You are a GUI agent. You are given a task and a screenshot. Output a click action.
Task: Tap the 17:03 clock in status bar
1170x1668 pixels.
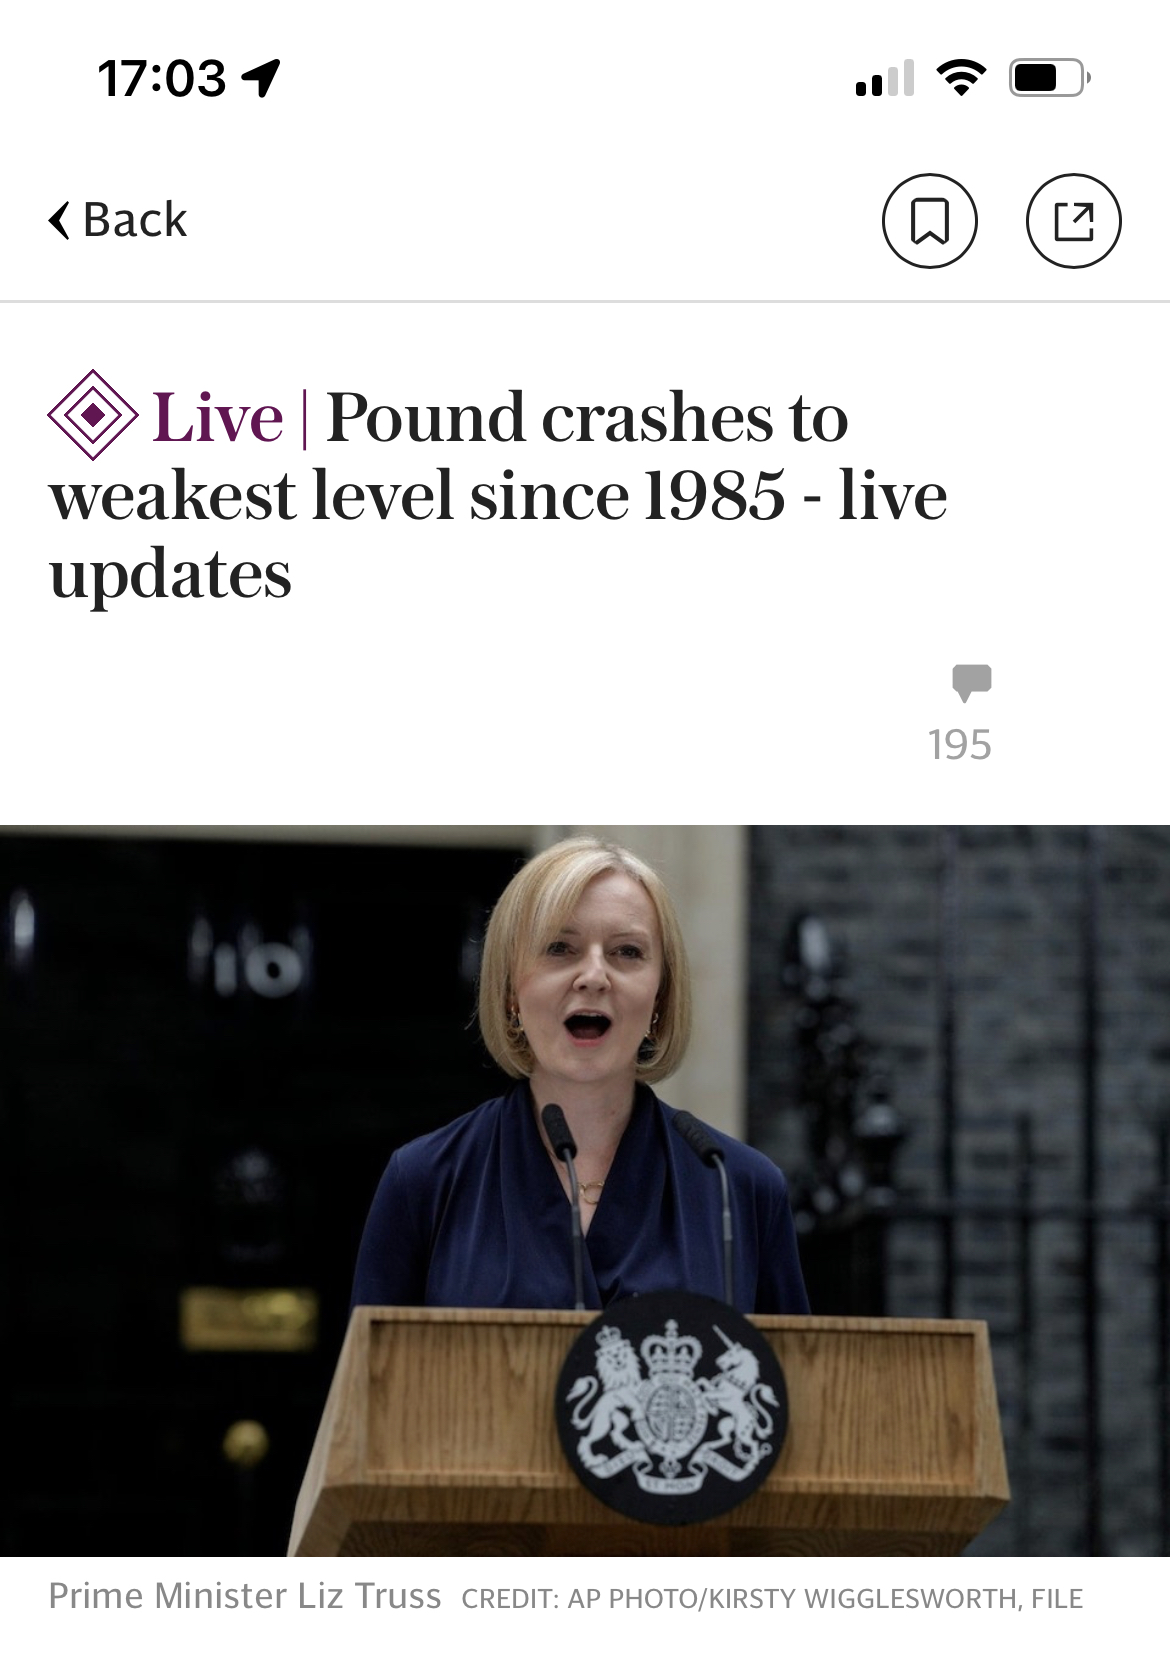[x=162, y=78]
